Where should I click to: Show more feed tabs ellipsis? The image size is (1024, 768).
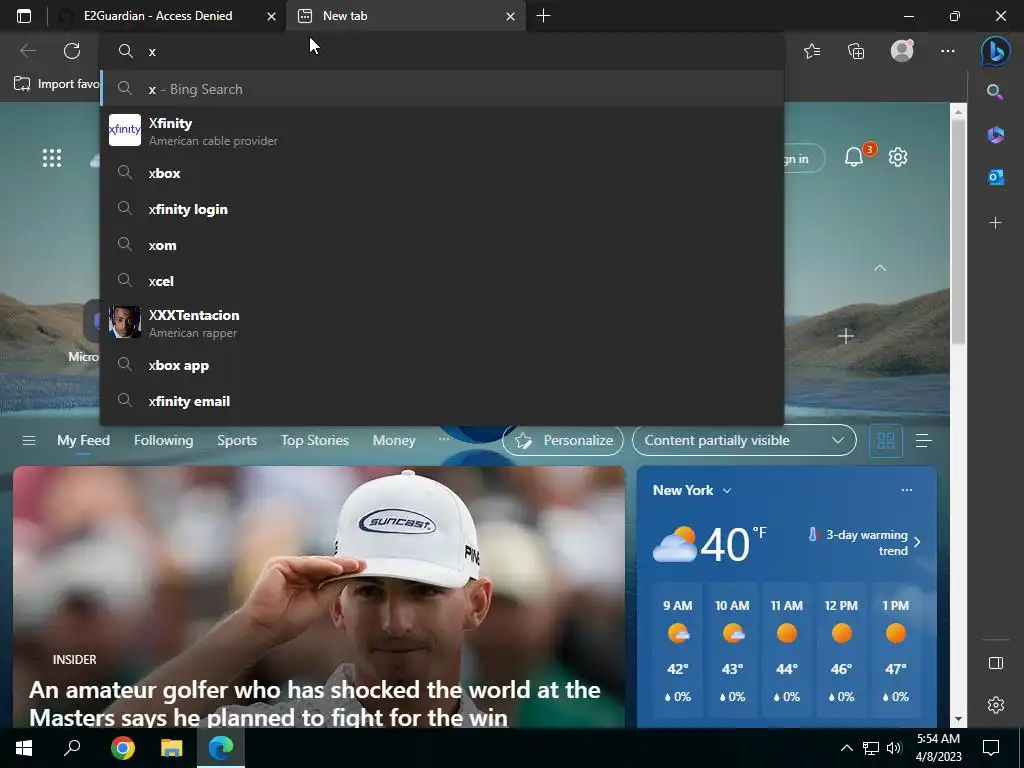click(x=443, y=440)
